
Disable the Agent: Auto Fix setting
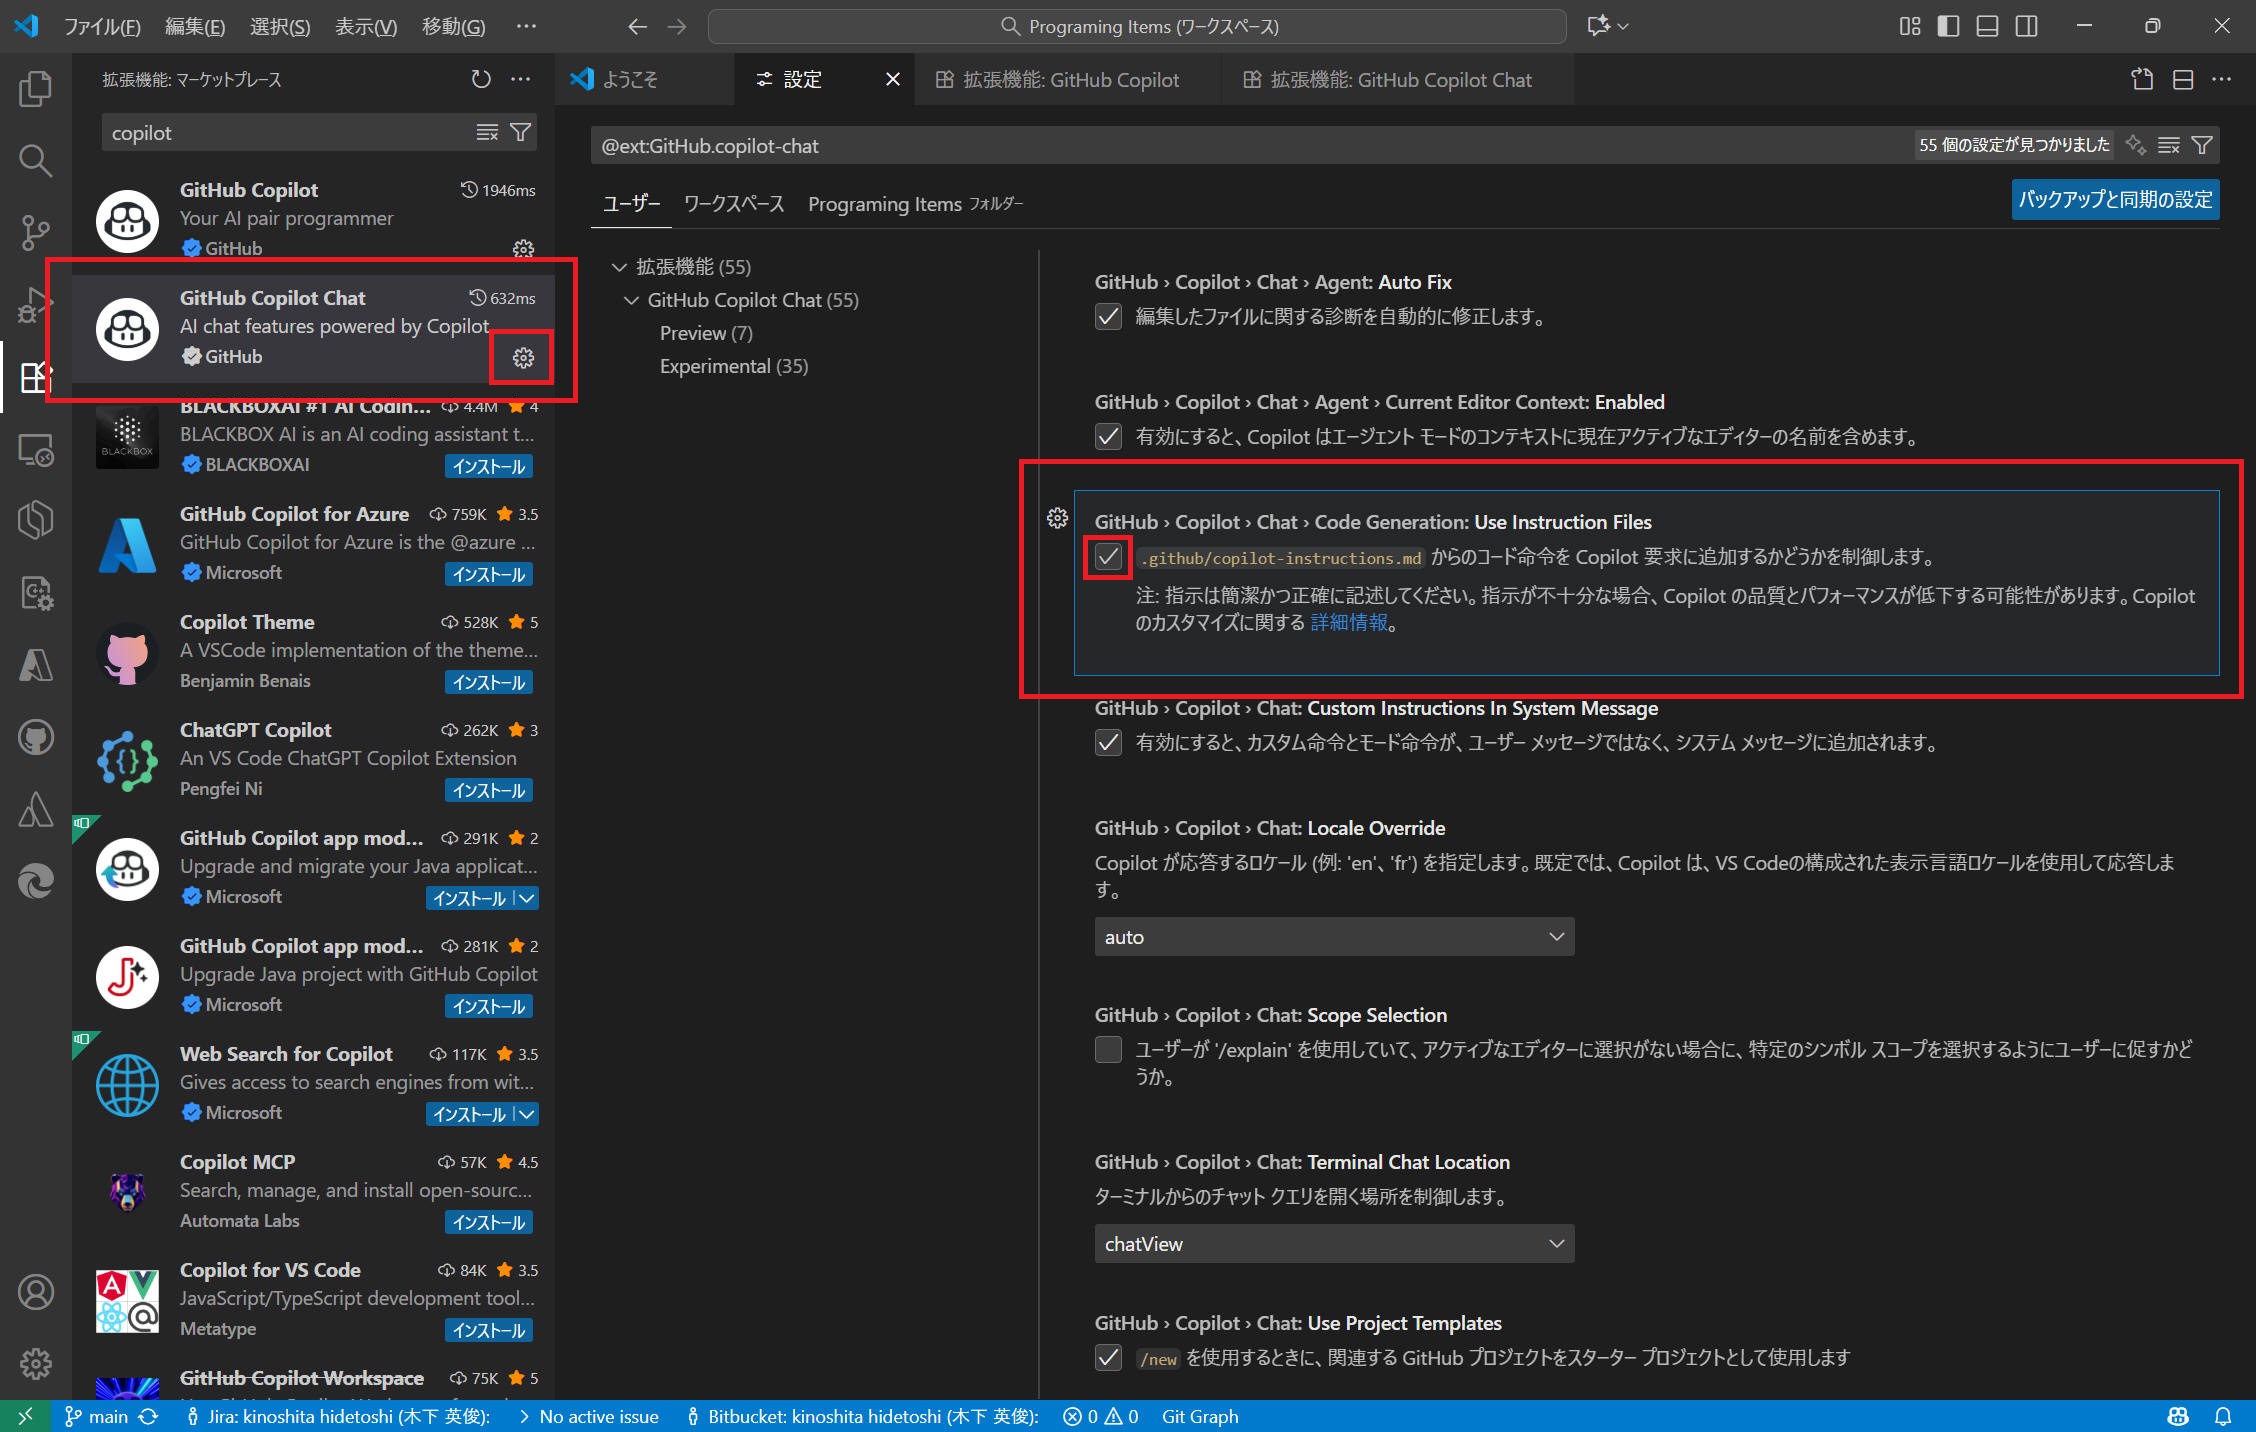(x=1108, y=317)
